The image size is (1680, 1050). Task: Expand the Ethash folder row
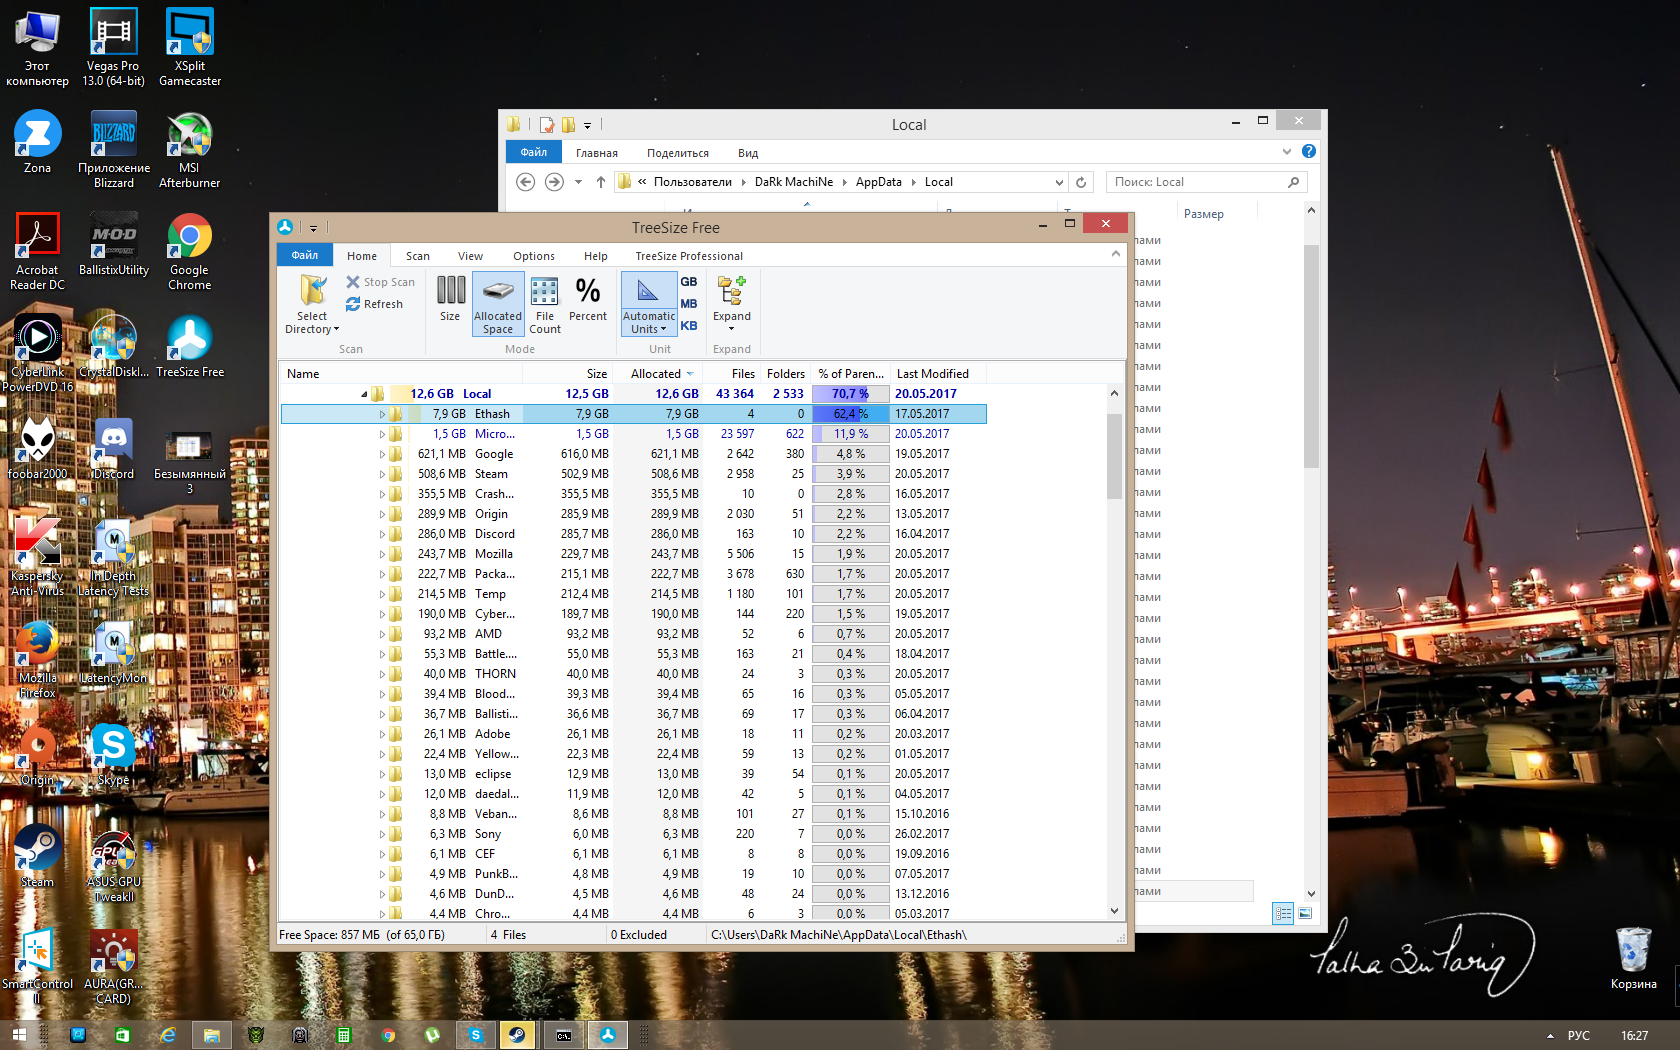click(382, 414)
